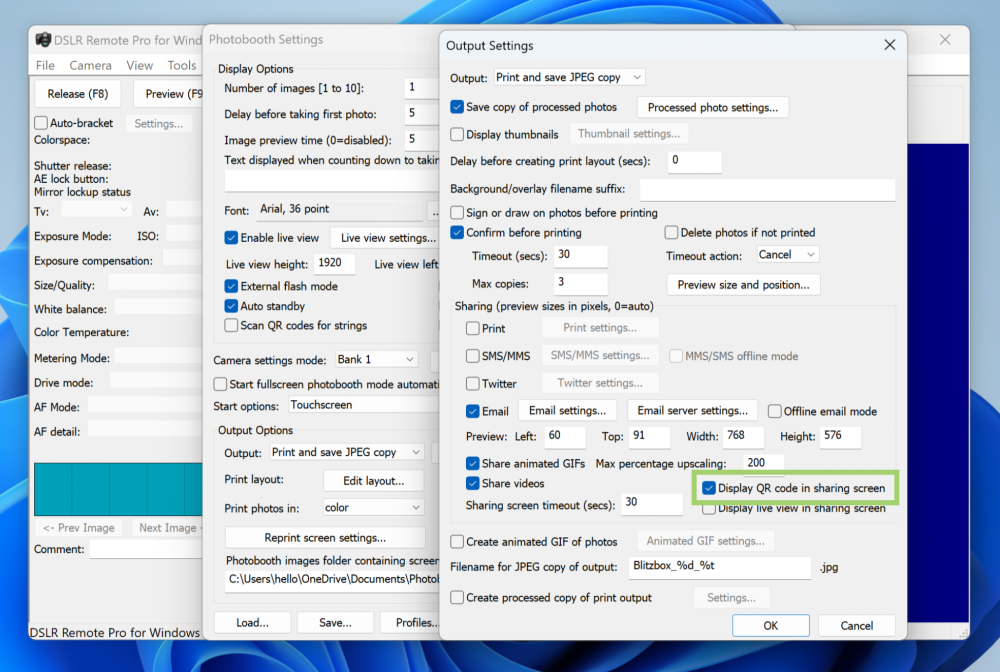Enable Scan QR codes for strings
This screenshot has height=672, width=1000.
click(231, 325)
